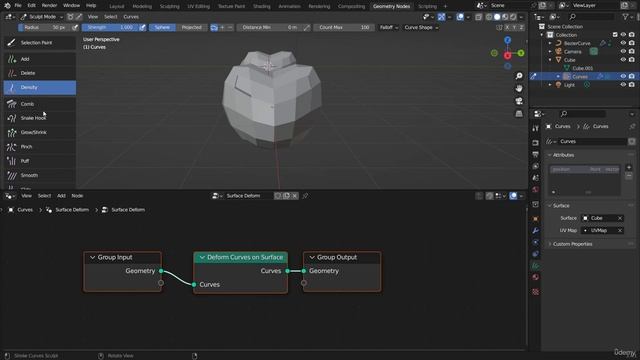Clear the Surface Cube field
This screenshot has width=640, height=360.
[x=620, y=218]
